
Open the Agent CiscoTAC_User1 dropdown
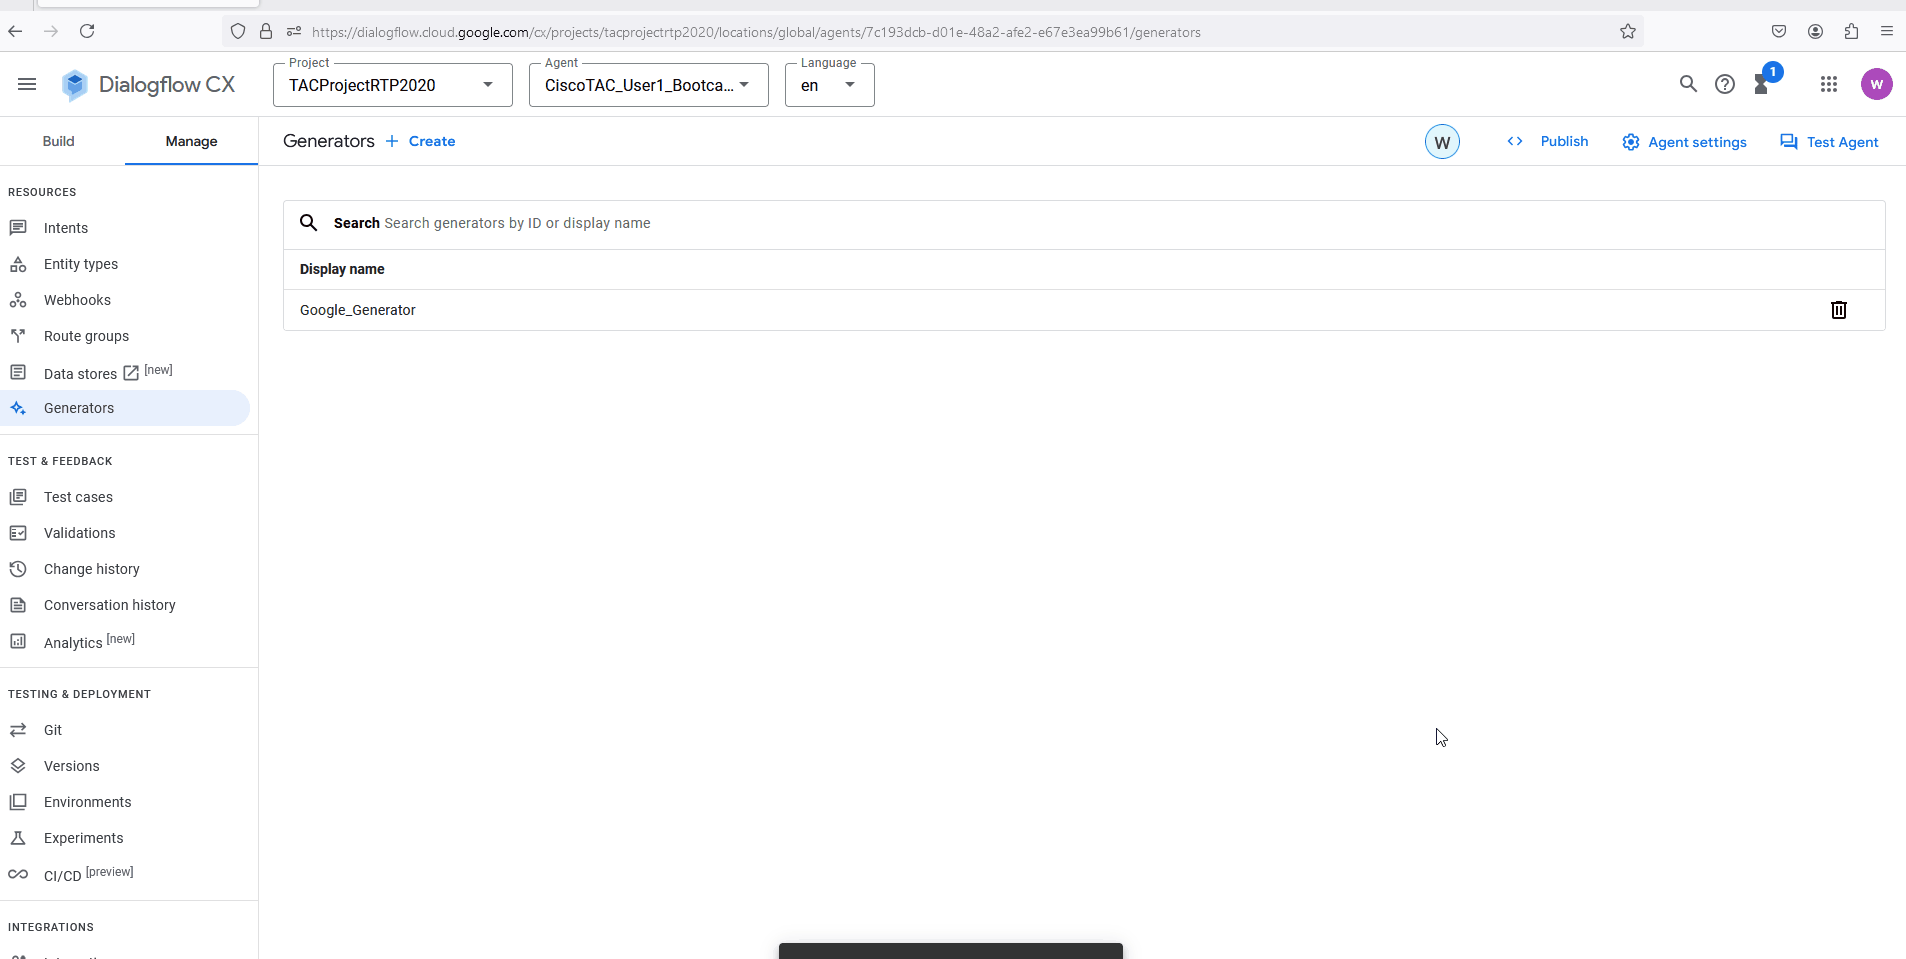pos(649,85)
